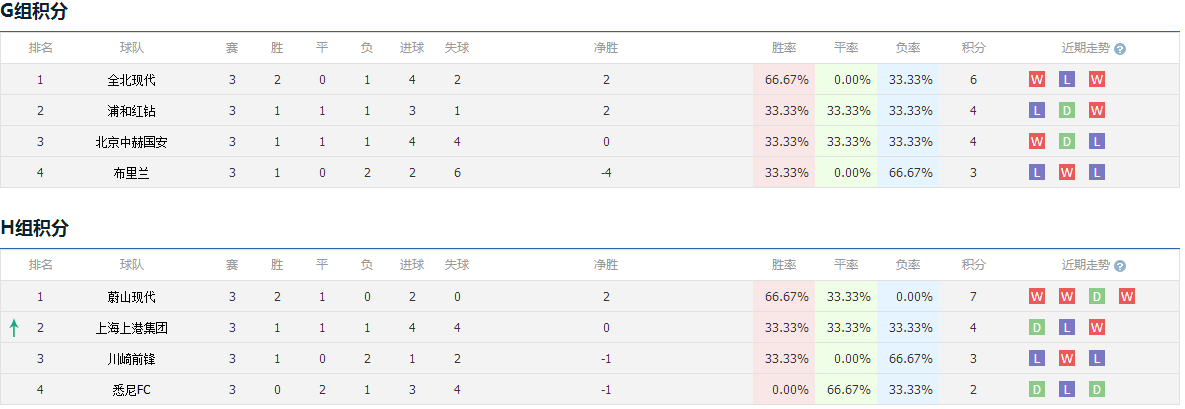Open team 北京中赫国安
This screenshot has height=409, width=1185.
(x=131, y=141)
